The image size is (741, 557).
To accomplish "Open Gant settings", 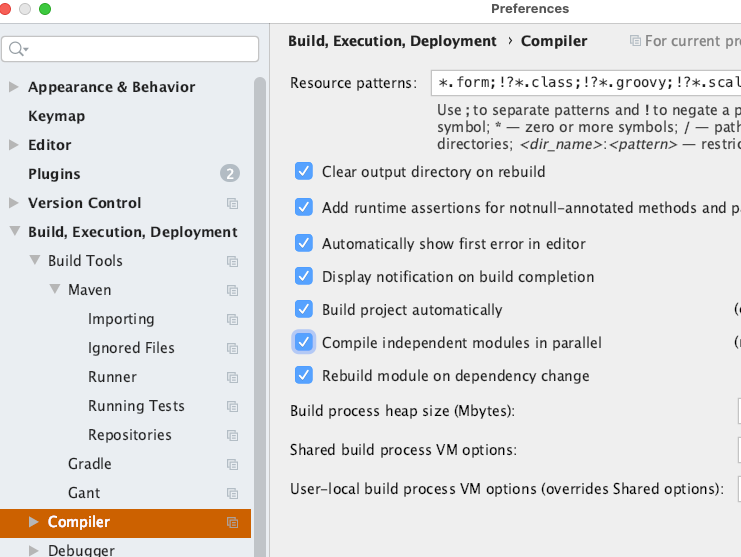I will [84, 493].
